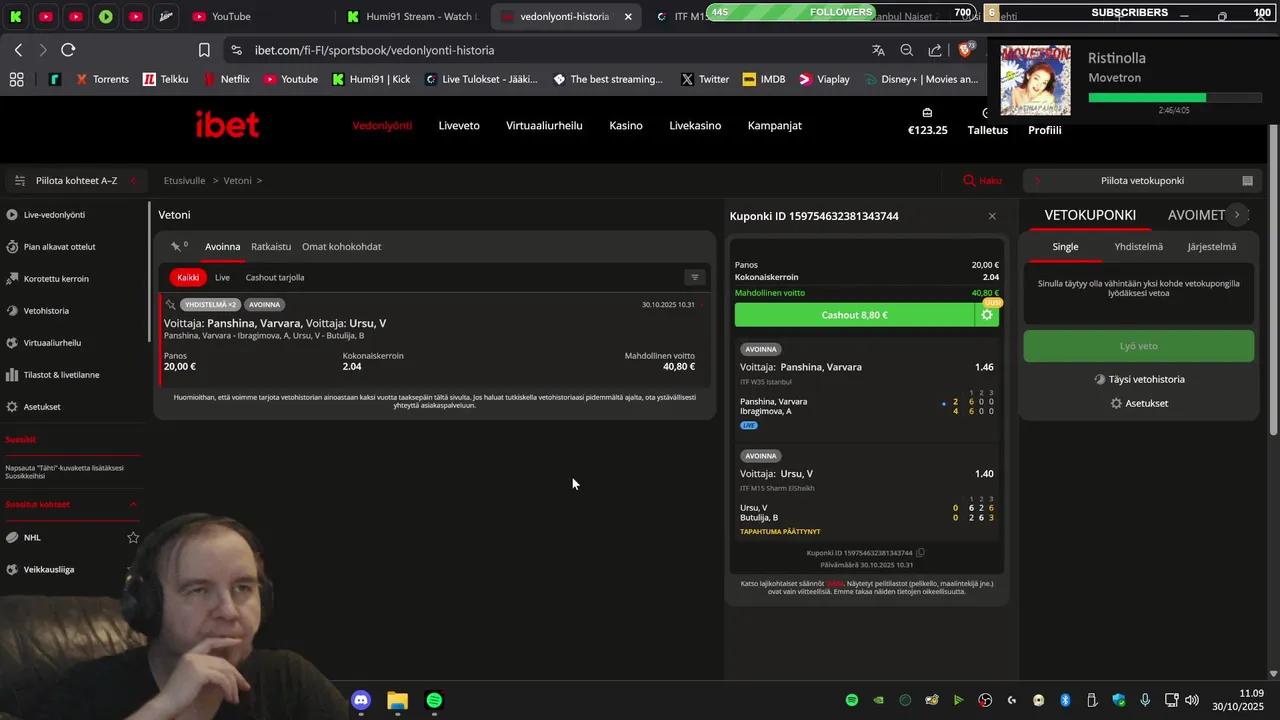This screenshot has width=1280, height=720.
Task: Bookmark this page icon in address bar
Action: [x=204, y=50]
